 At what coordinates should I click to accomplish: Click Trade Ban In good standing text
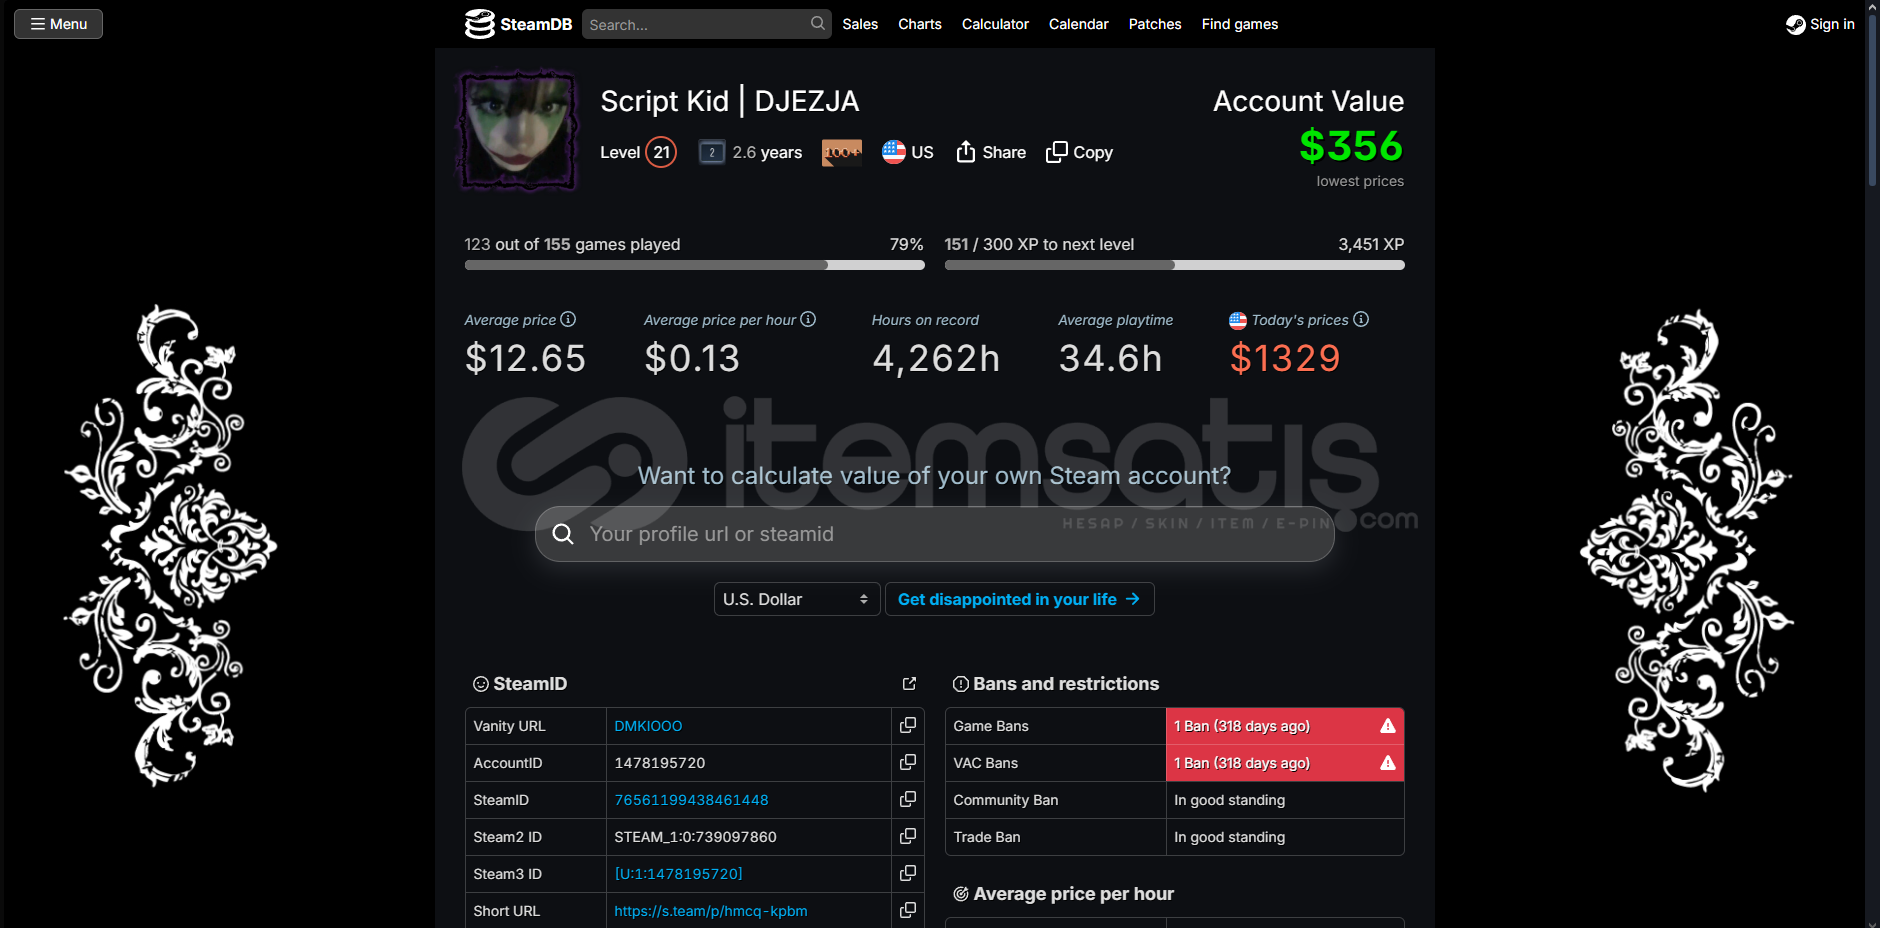1229,837
